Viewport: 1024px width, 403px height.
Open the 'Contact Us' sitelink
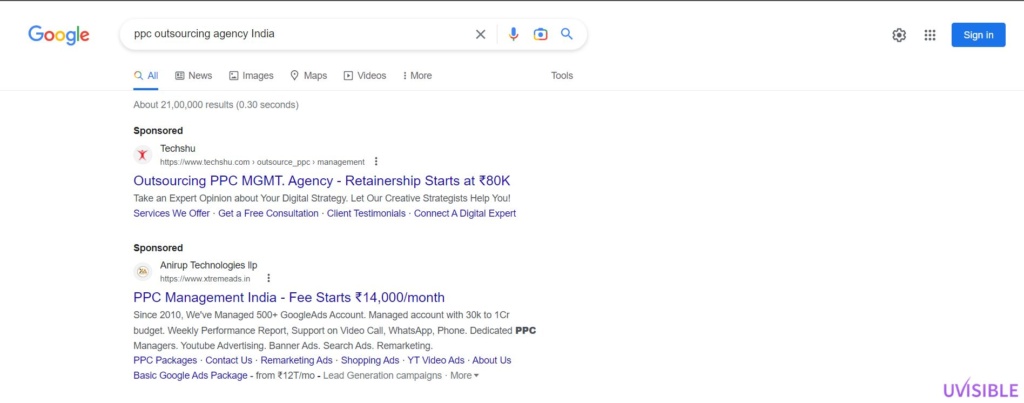coord(229,361)
